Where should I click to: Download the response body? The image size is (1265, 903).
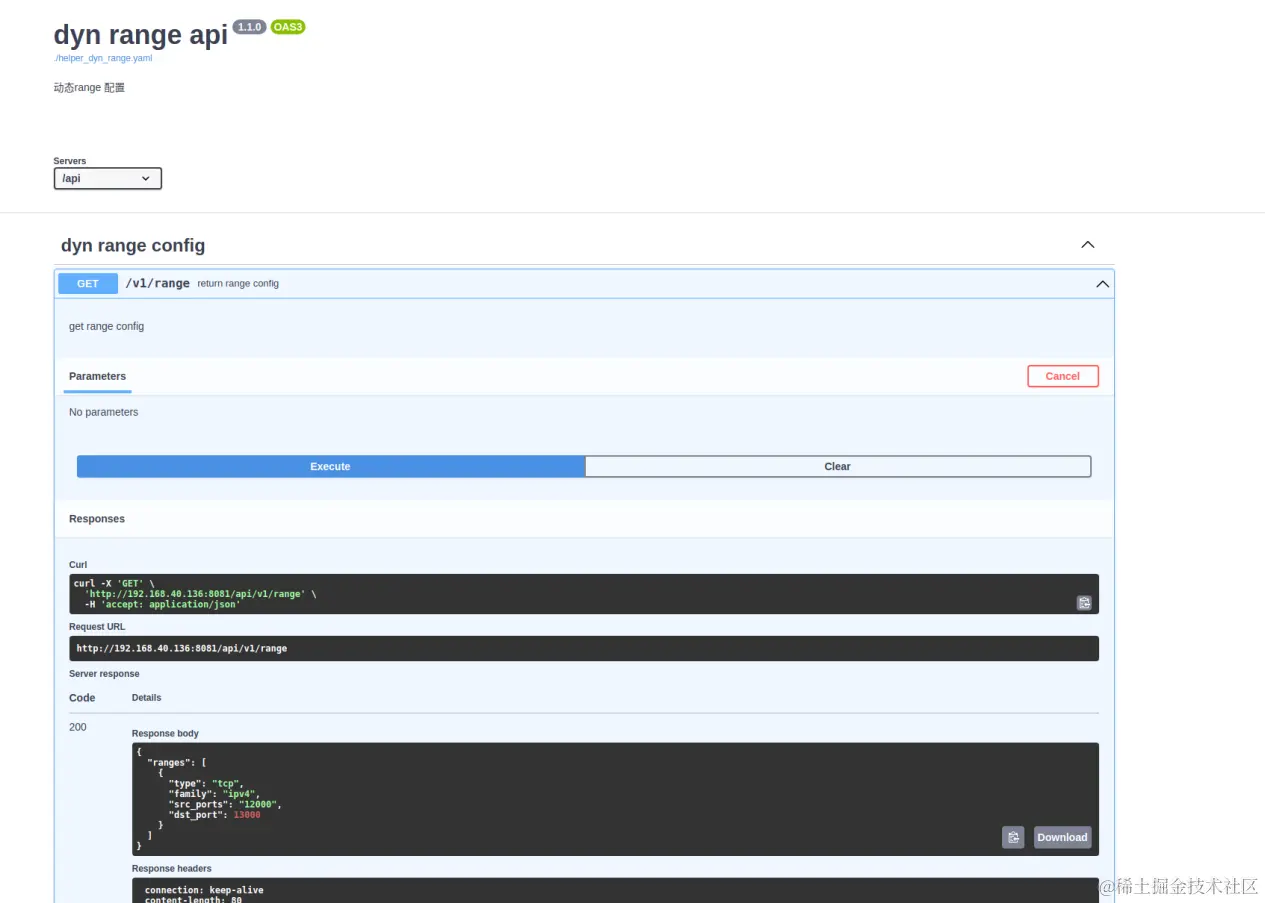[1062, 837]
